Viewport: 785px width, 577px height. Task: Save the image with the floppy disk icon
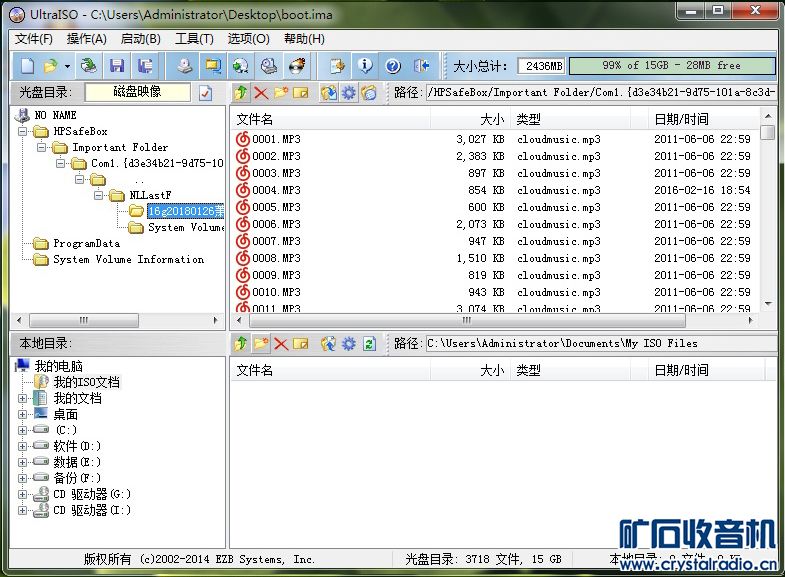[x=117, y=66]
